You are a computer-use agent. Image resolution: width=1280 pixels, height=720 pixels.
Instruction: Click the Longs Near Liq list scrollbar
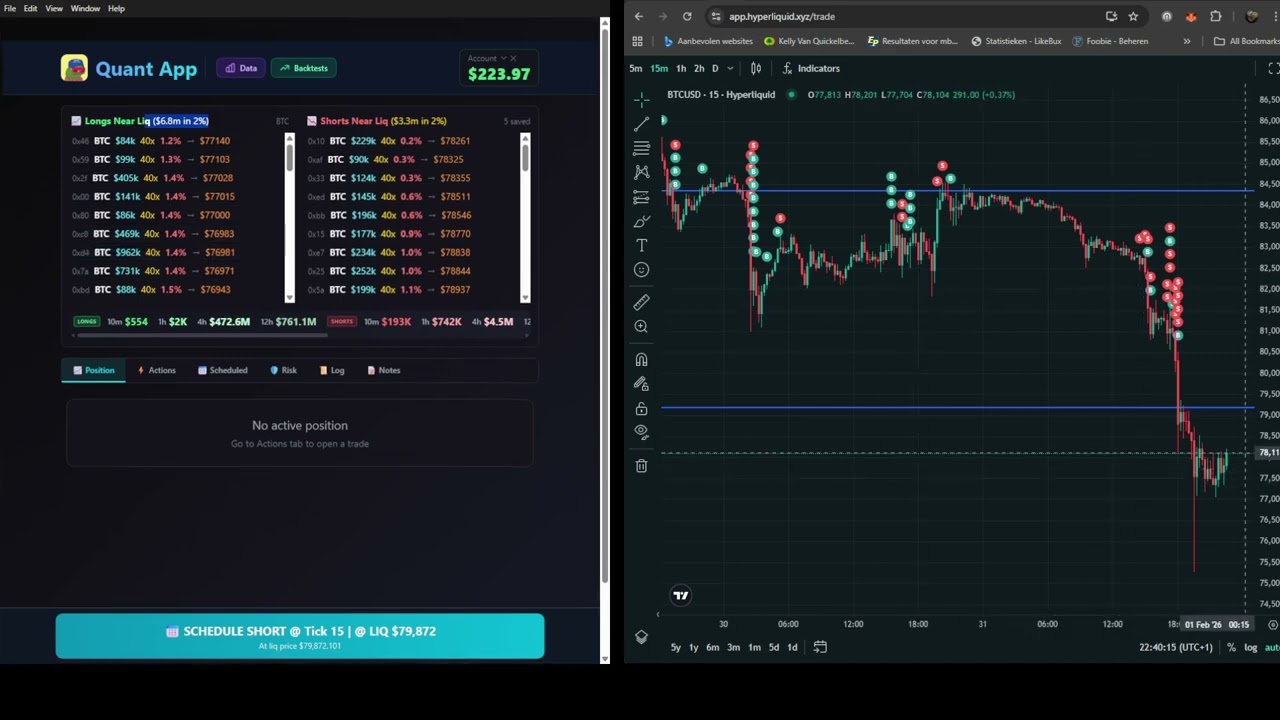(x=290, y=158)
